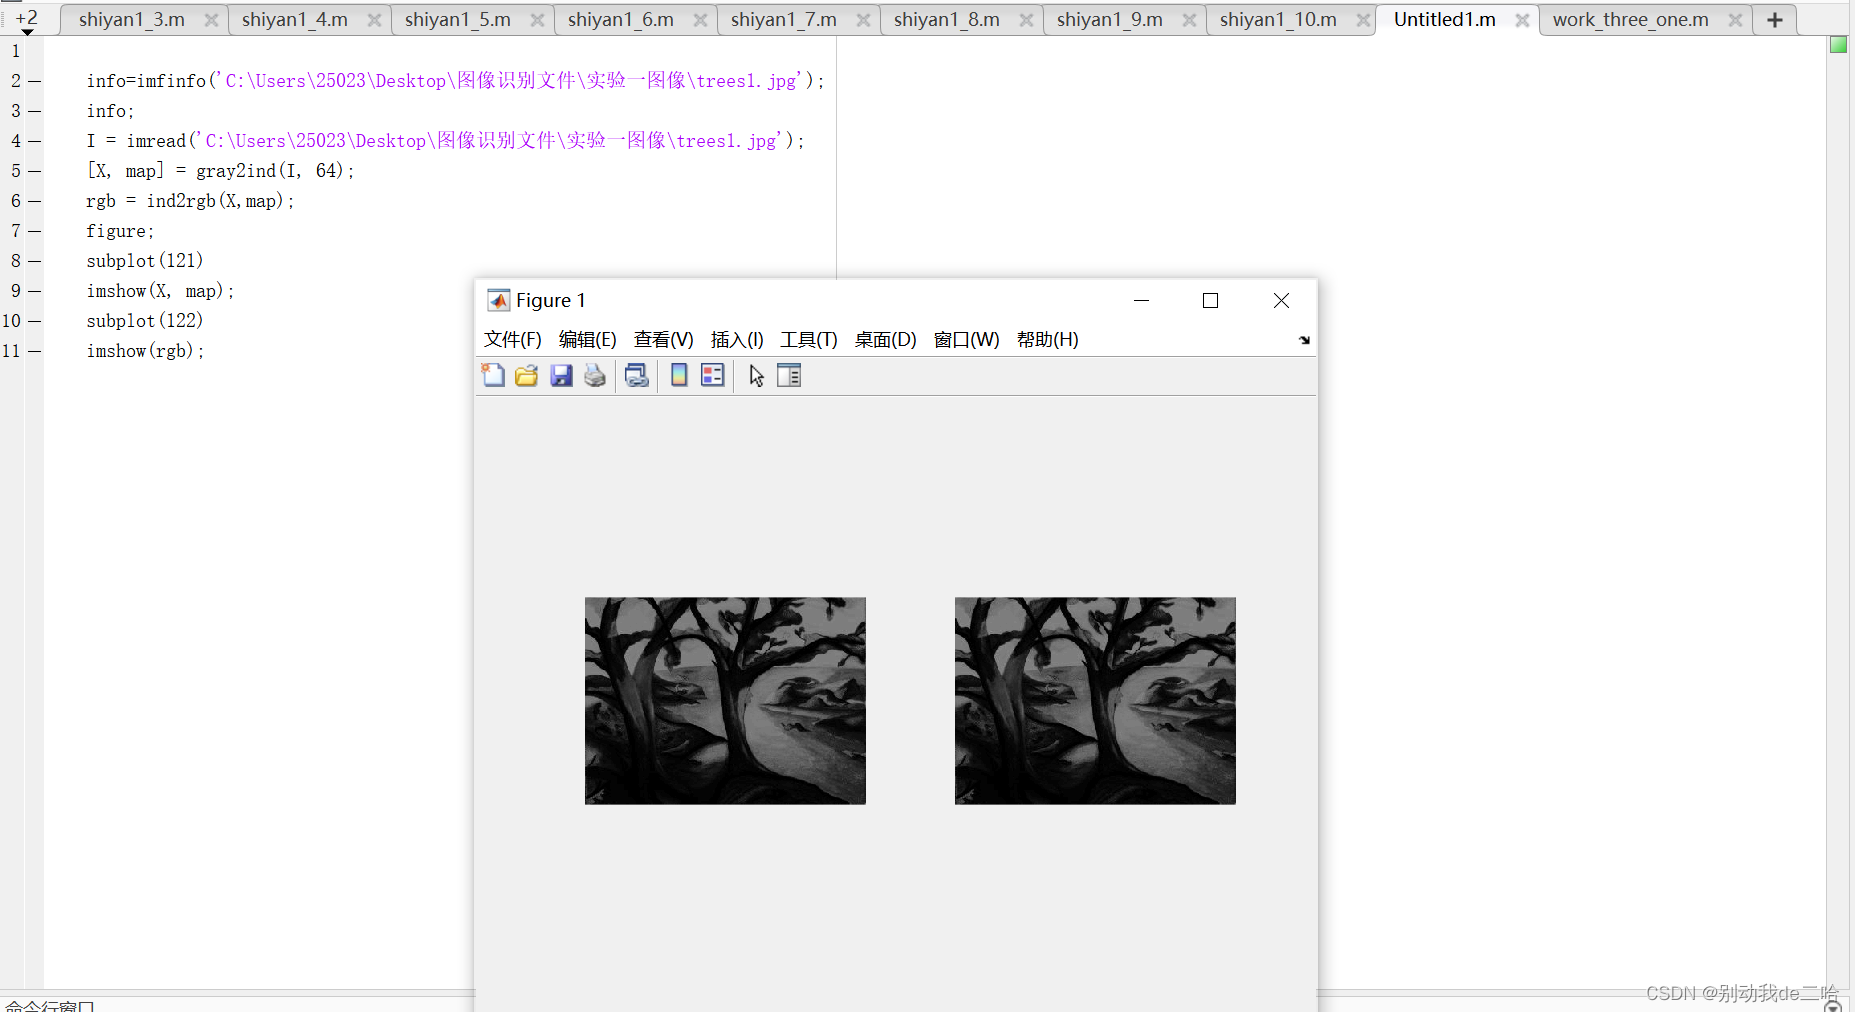Viewport: 1855px width, 1012px height.
Task: Close the shiyan1_7.m tab
Action: pyautogui.click(x=863, y=20)
